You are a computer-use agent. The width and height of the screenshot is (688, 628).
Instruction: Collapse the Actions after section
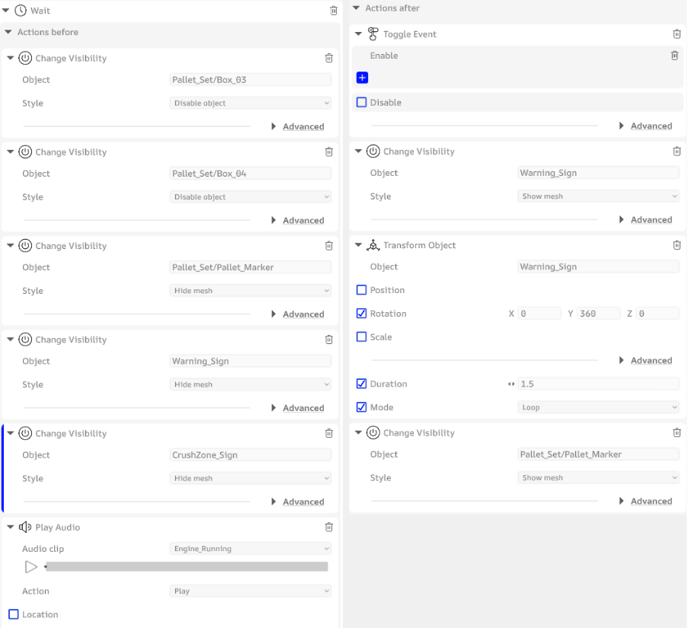click(x=357, y=8)
